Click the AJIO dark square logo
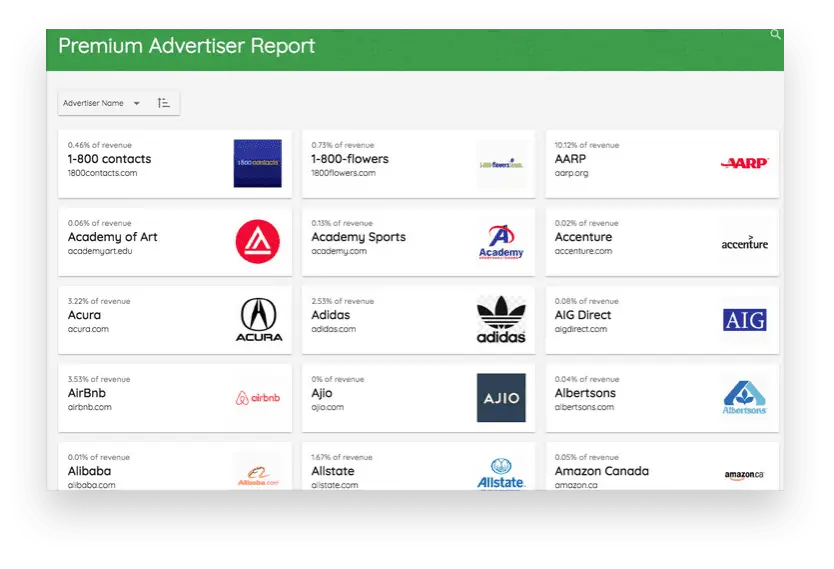 tap(501, 398)
